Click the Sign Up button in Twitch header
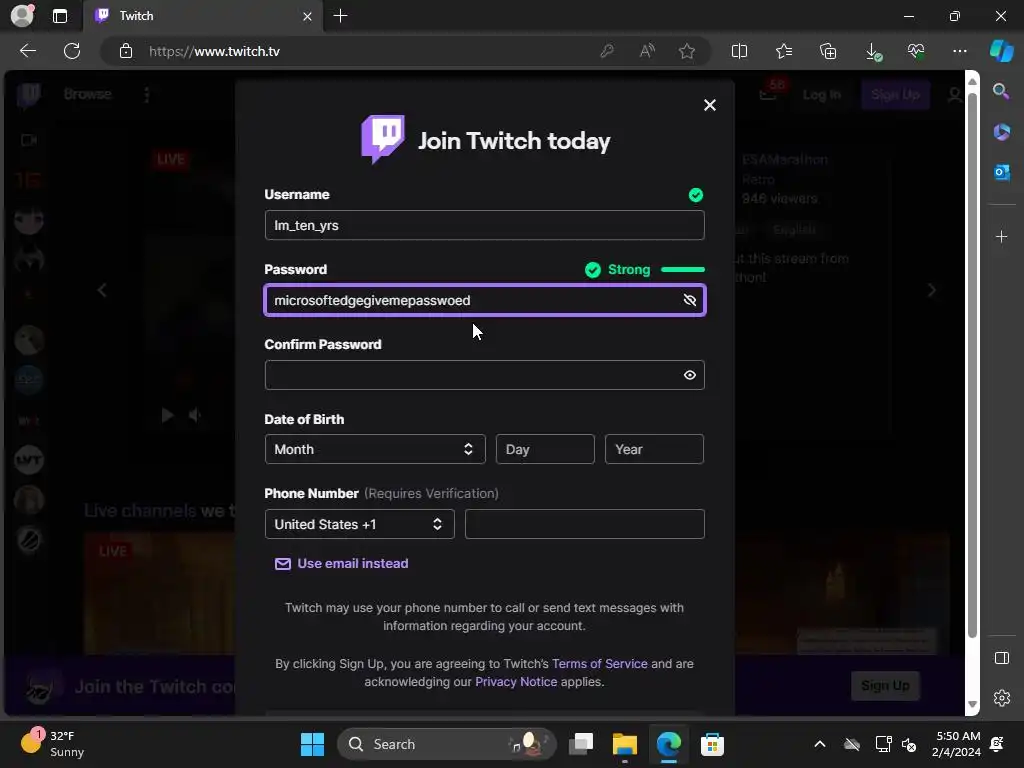Image resolution: width=1024 pixels, height=768 pixels. click(x=895, y=95)
